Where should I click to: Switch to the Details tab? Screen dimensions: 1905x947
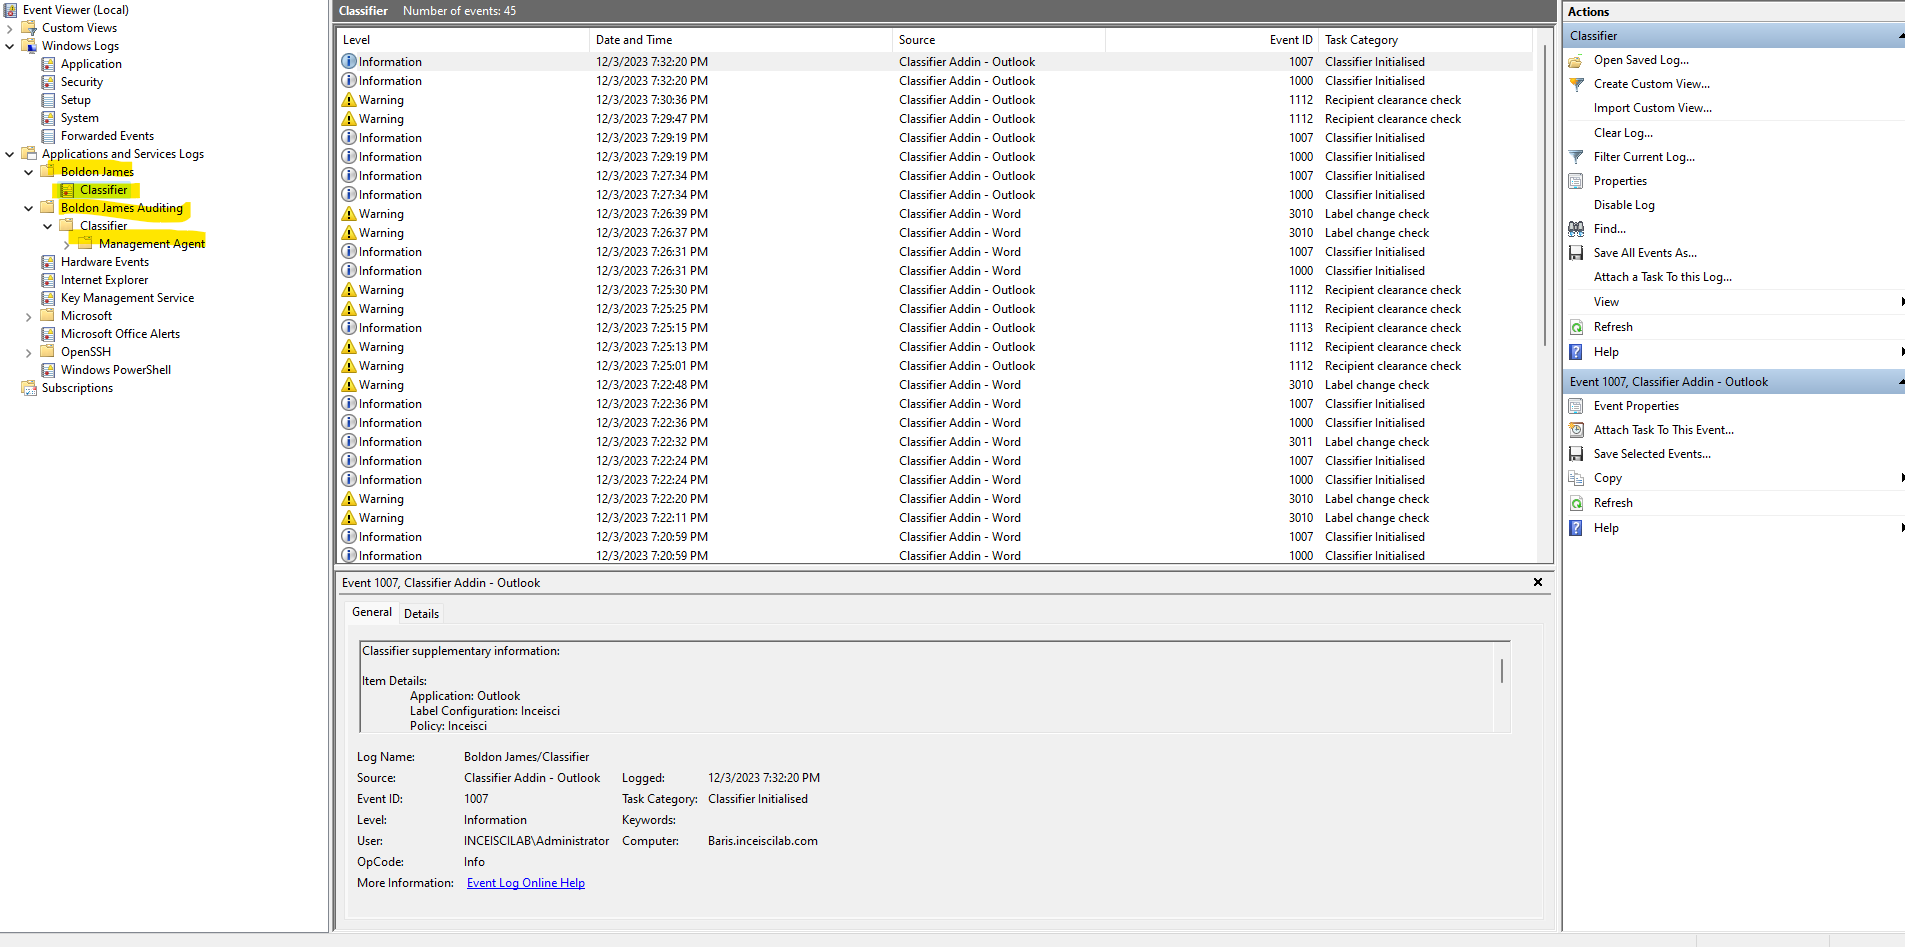pyautogui.click(x=421, y=614)
